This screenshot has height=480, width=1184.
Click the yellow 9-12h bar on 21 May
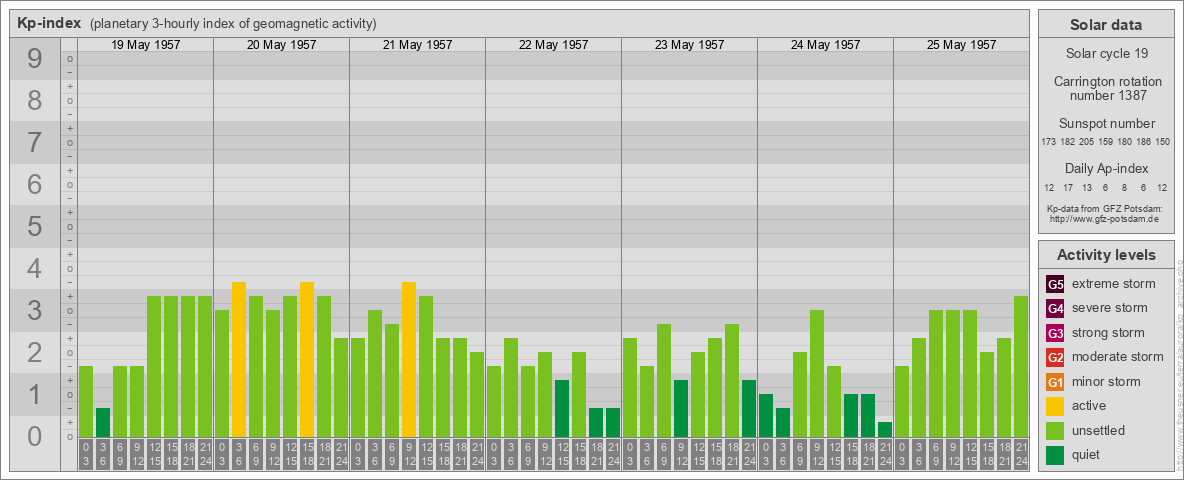coord(409,359)
